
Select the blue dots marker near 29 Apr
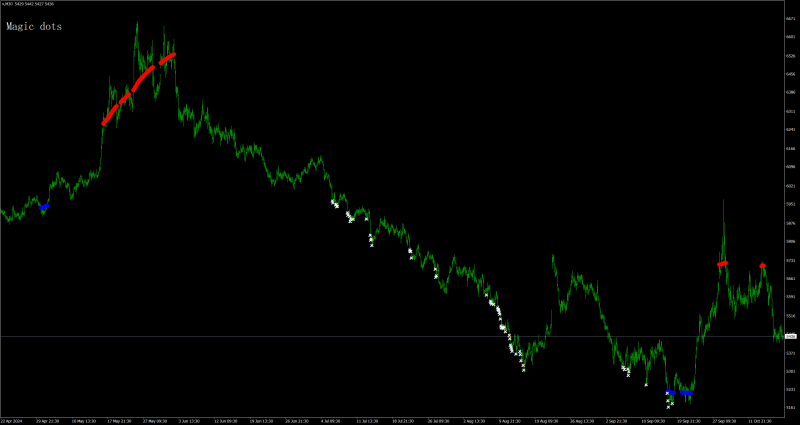point(44,207)
